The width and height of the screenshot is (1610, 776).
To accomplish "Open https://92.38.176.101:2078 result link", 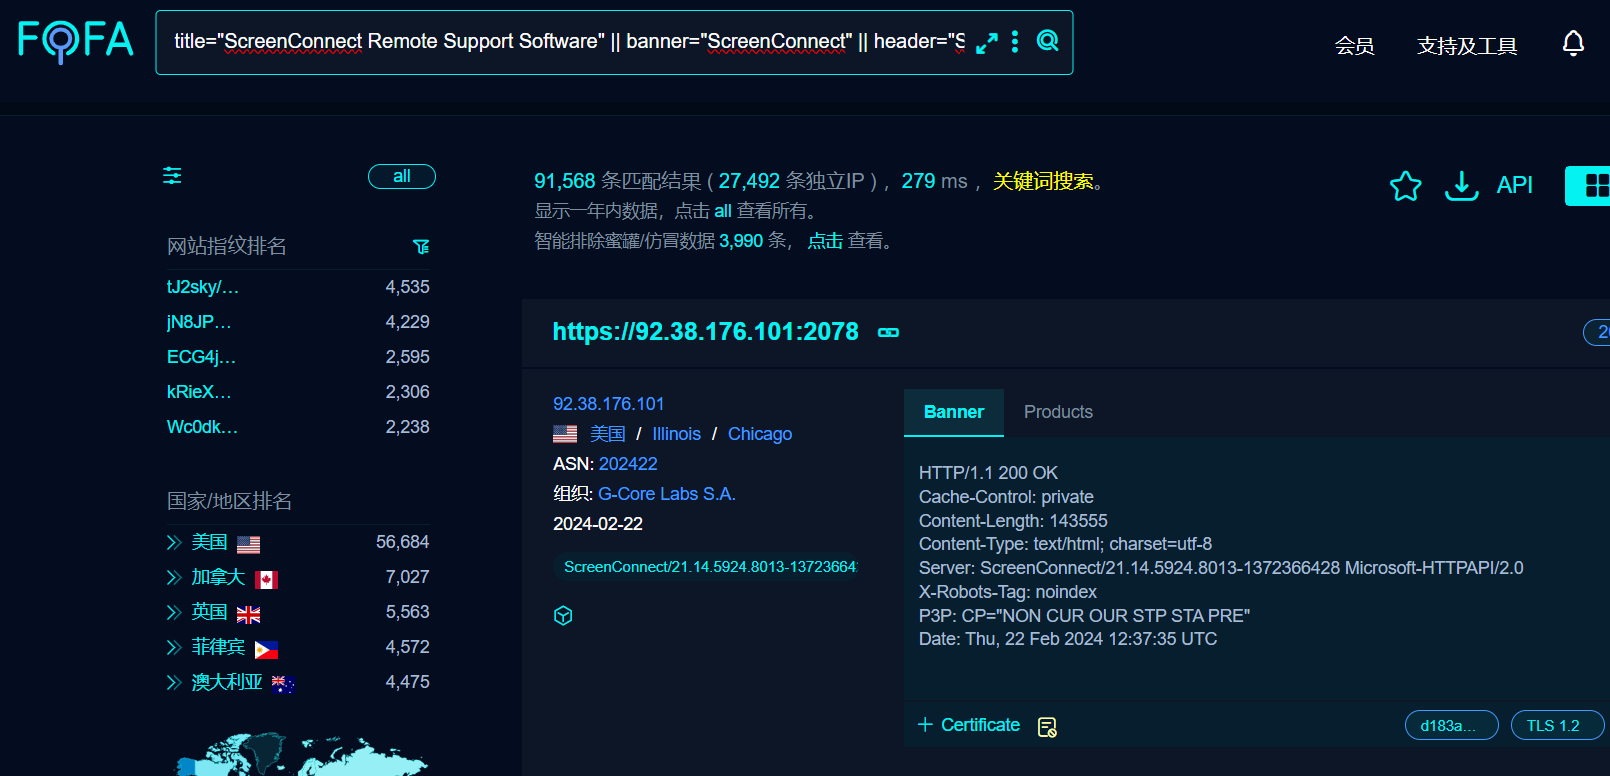I will click(x=706, y=332).
